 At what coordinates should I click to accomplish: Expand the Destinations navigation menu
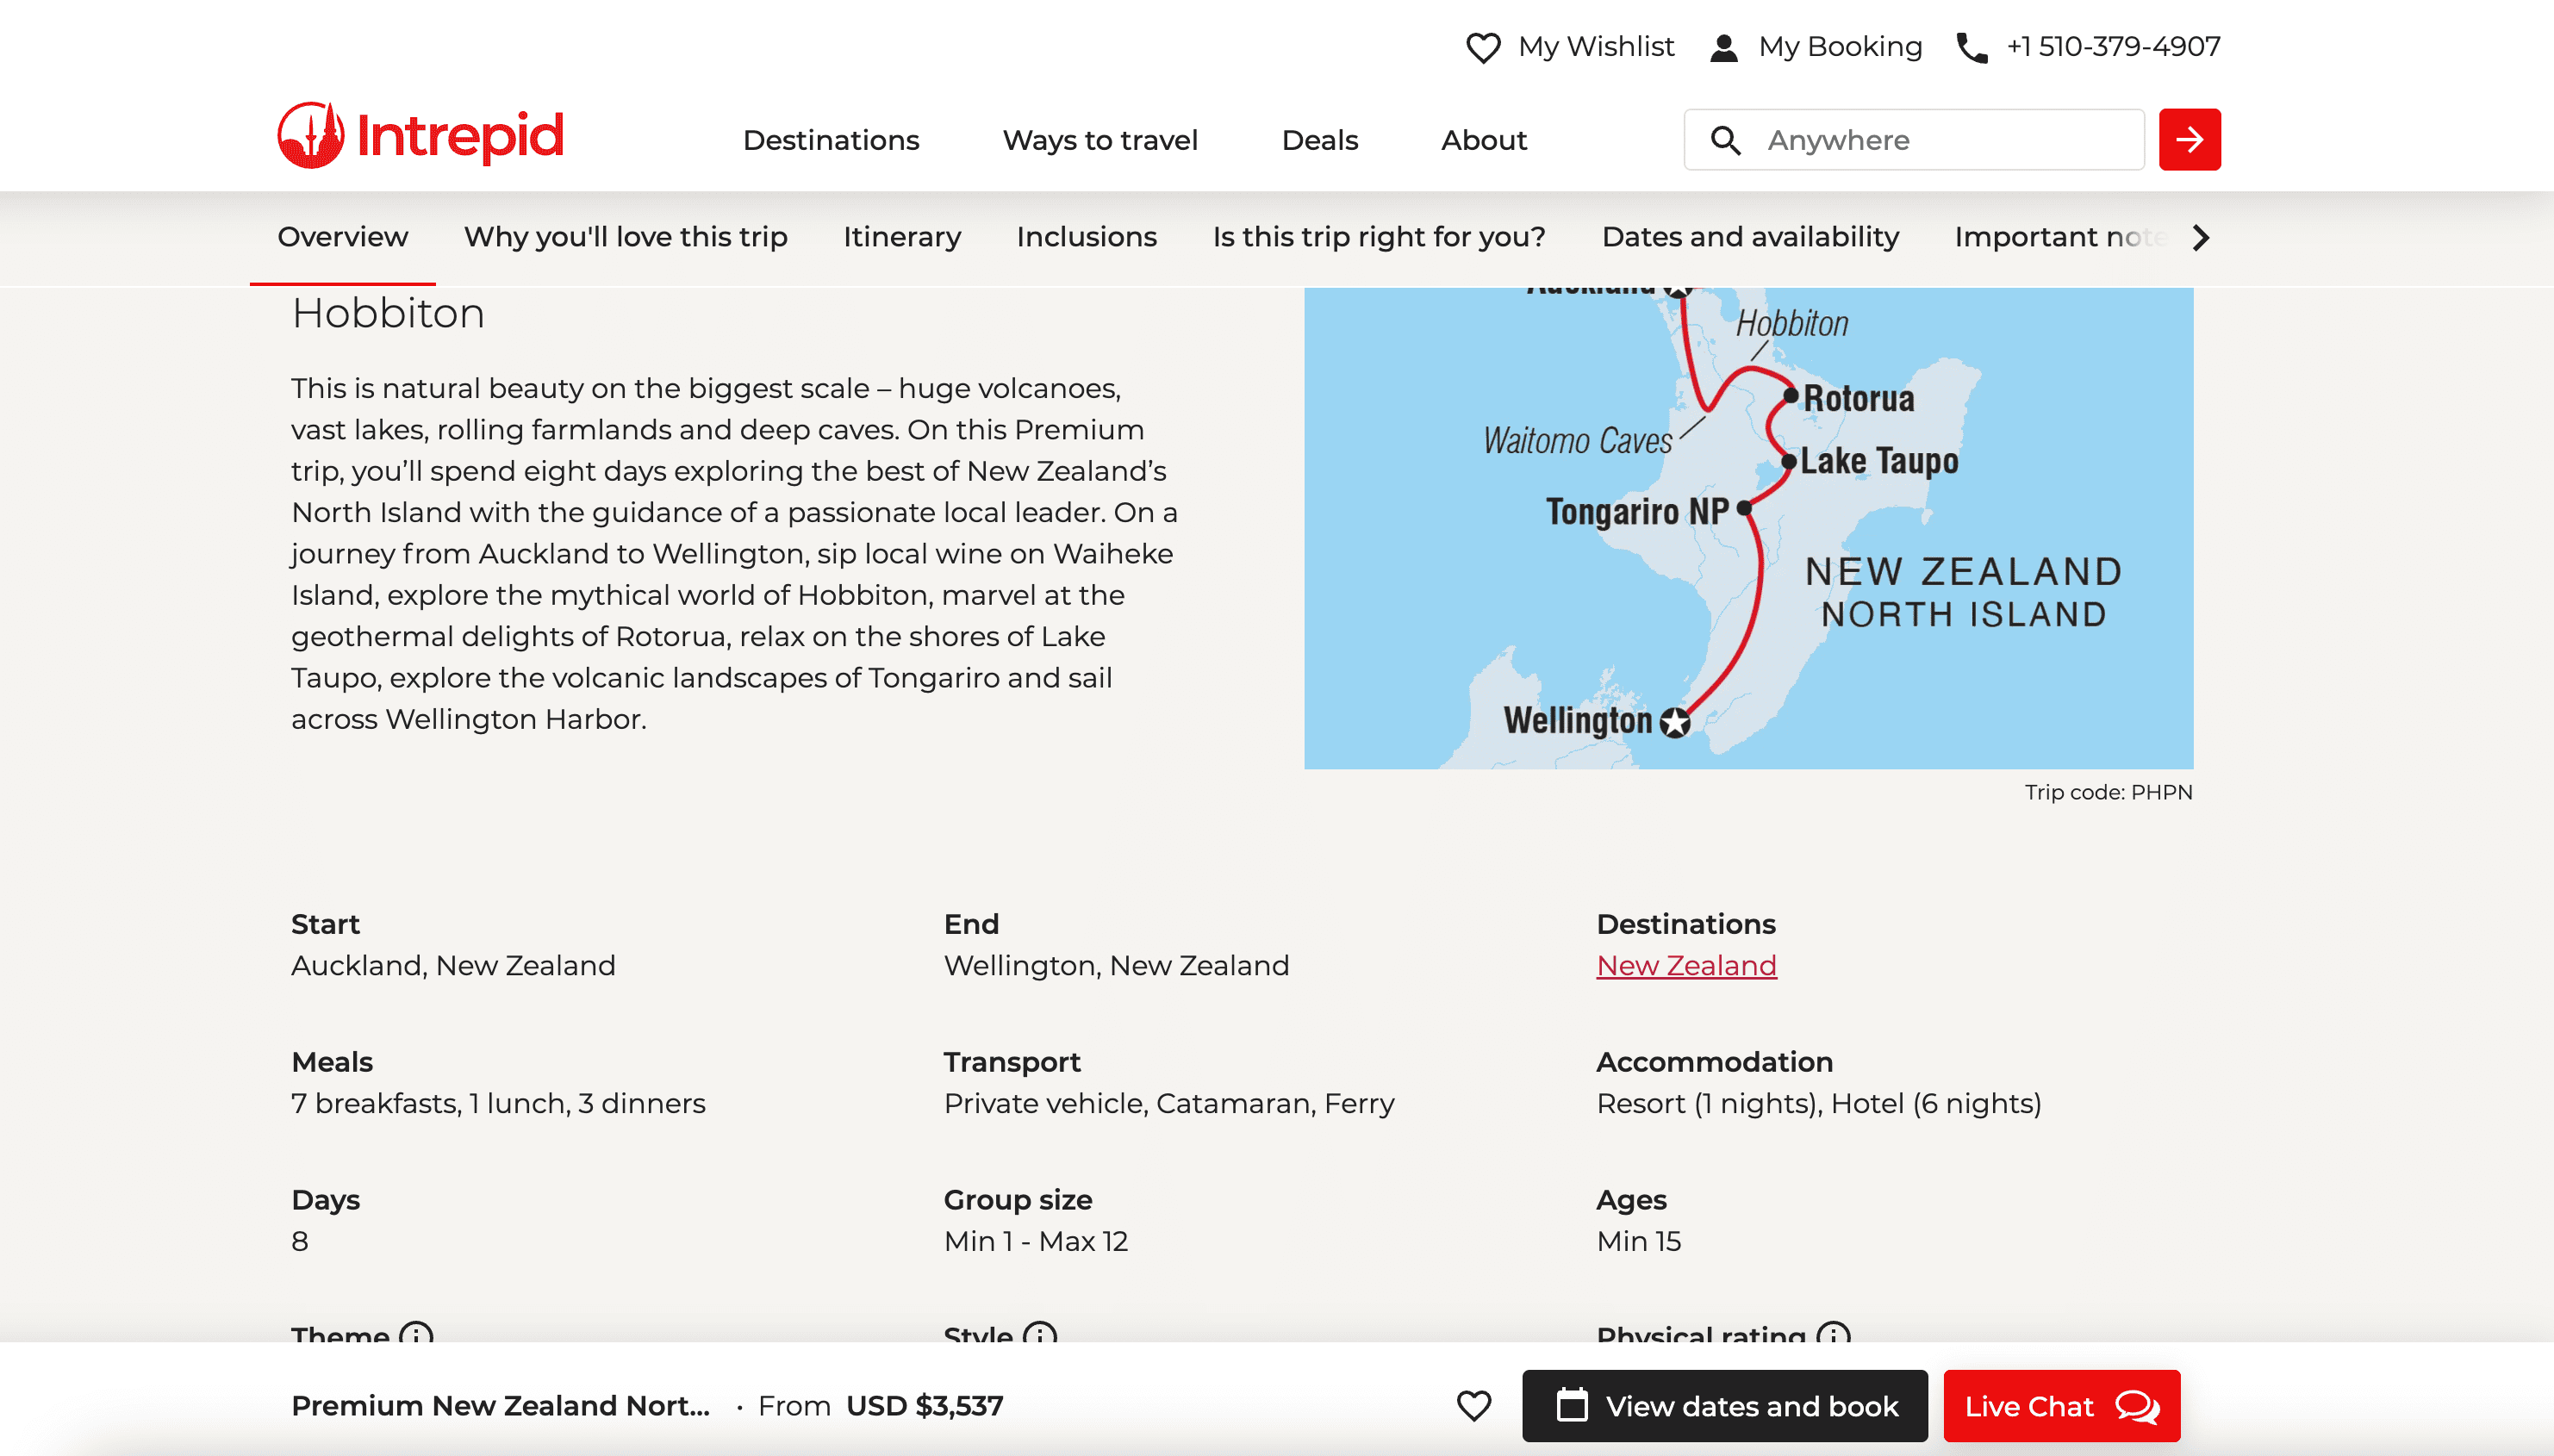[x=831, y=140]
